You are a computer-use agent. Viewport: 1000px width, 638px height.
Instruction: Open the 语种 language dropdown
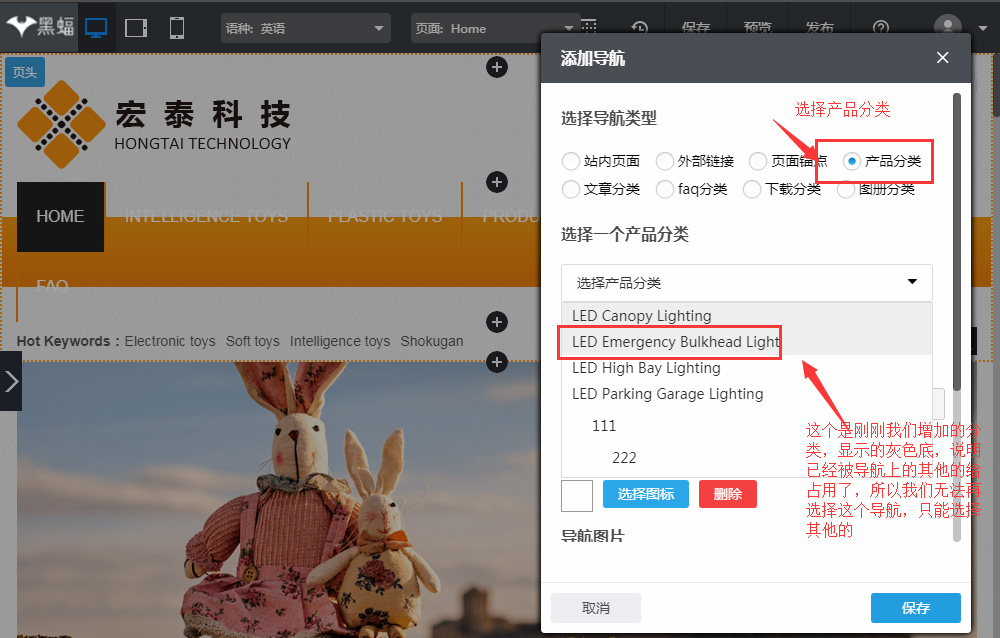[305, 29]
